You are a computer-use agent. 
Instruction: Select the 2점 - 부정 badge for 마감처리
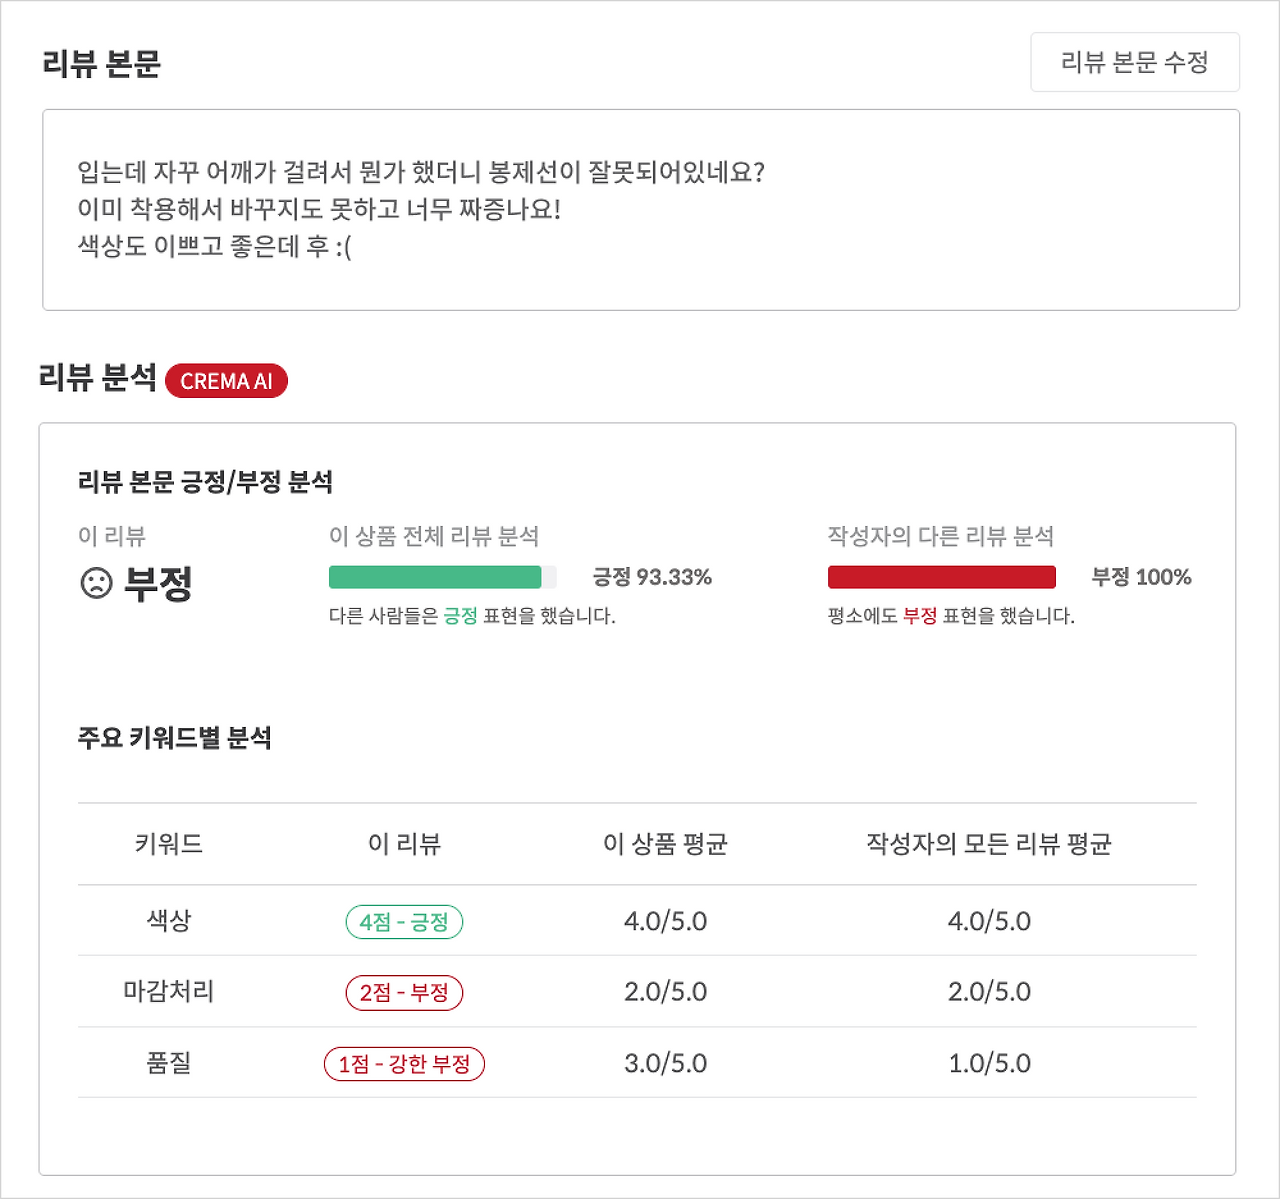click(x=403, y=992)
